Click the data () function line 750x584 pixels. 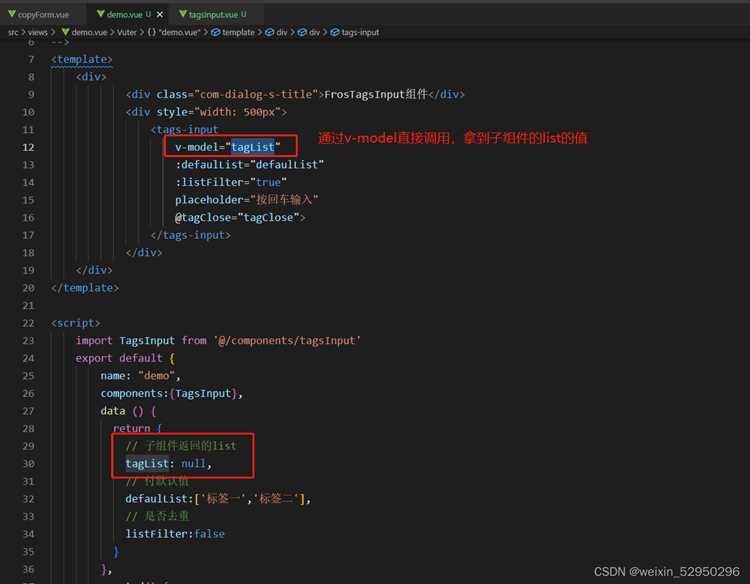tap(128, 411)
